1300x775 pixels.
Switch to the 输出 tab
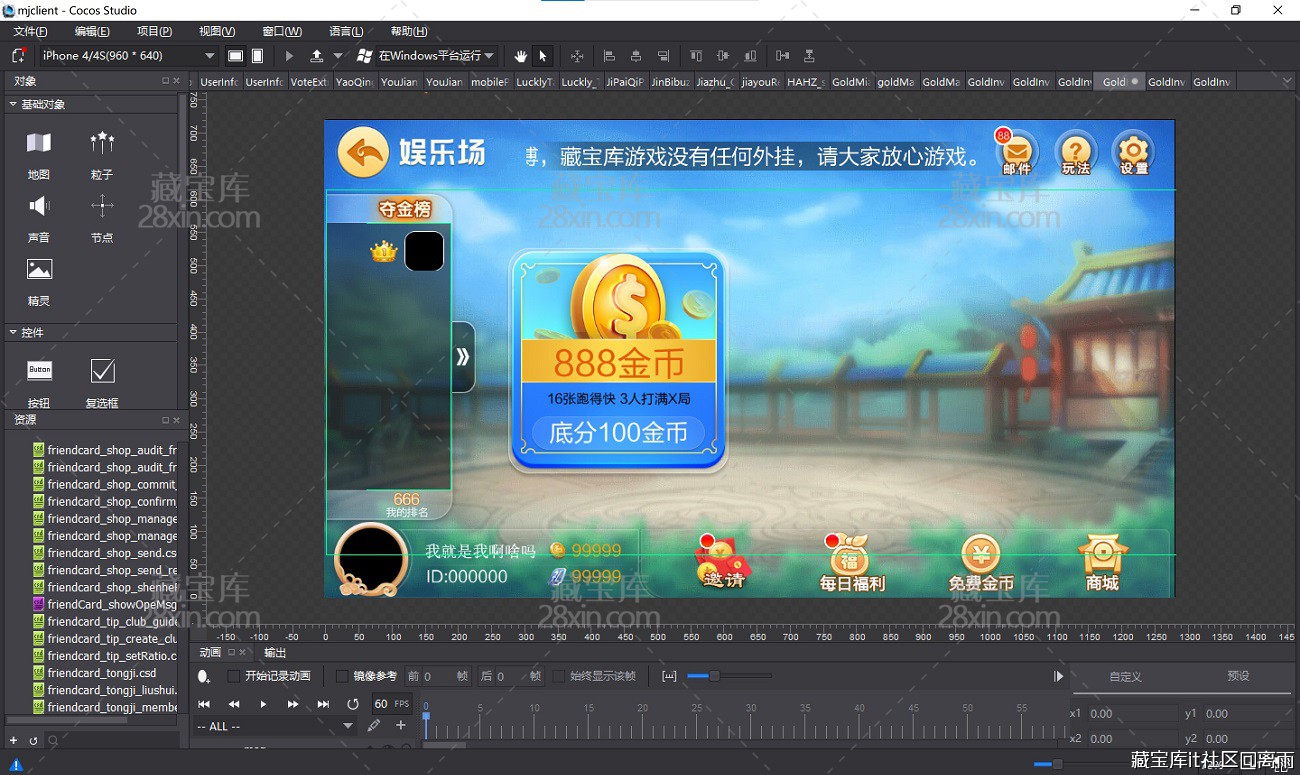coord(274,653)
